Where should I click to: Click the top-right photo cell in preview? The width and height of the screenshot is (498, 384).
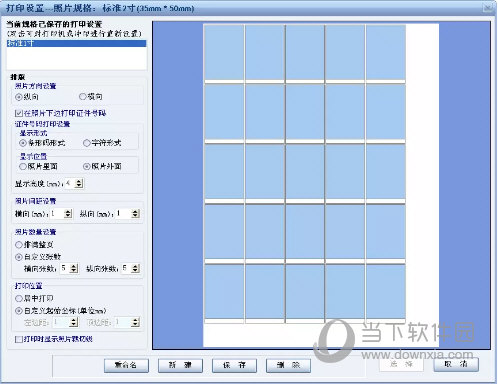[x=386, y=52]
